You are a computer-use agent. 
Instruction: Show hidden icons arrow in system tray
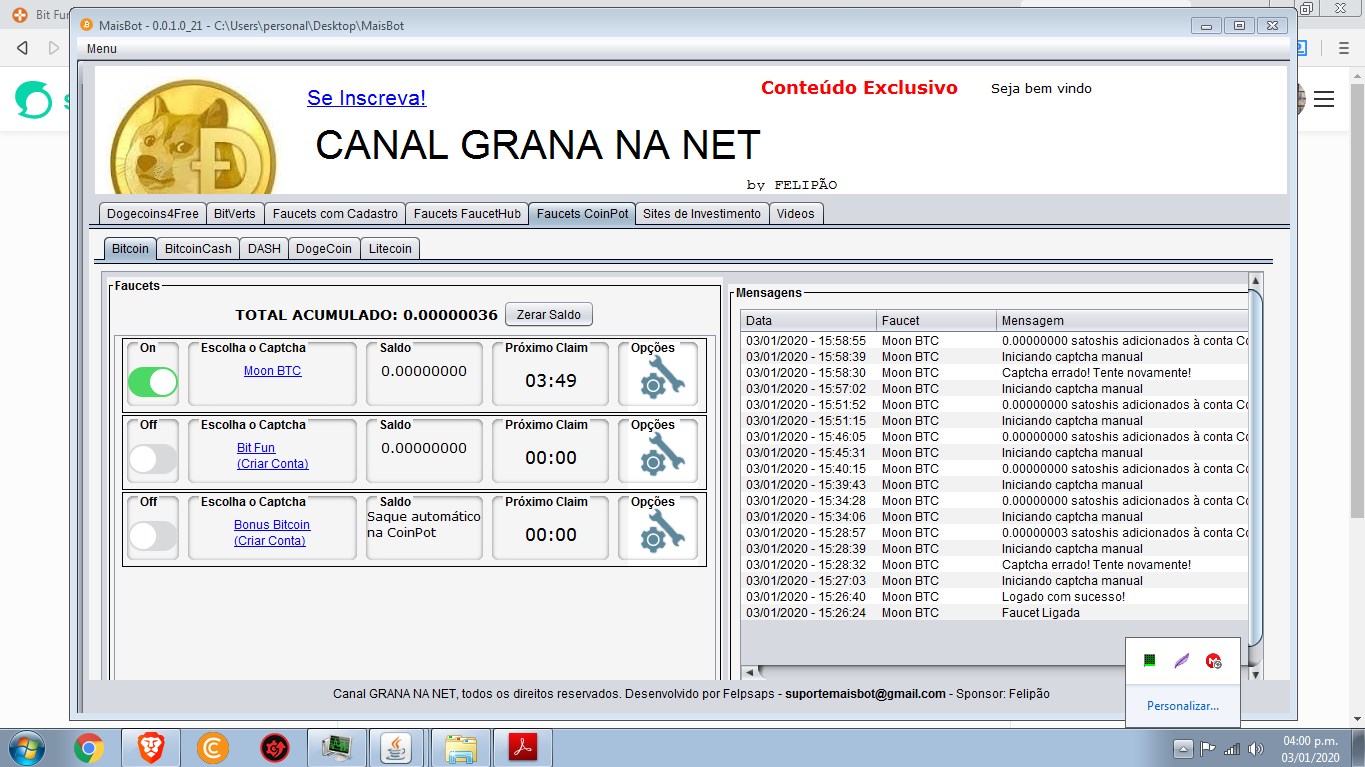coord(1183,749)
